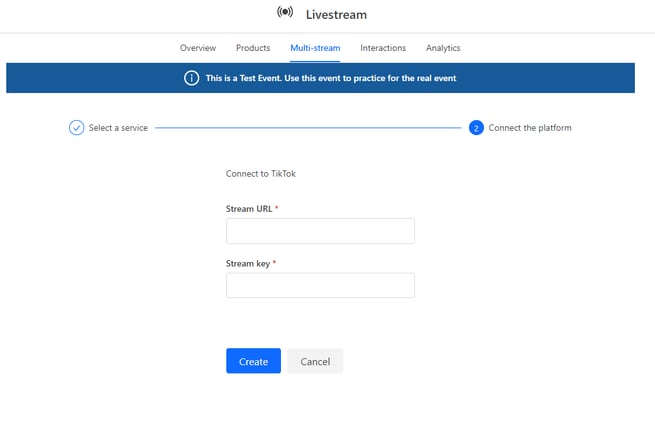Return to the Select a service step
This screenshot has height=423, width=655.
pyautogui.click(x=118, y=128)
